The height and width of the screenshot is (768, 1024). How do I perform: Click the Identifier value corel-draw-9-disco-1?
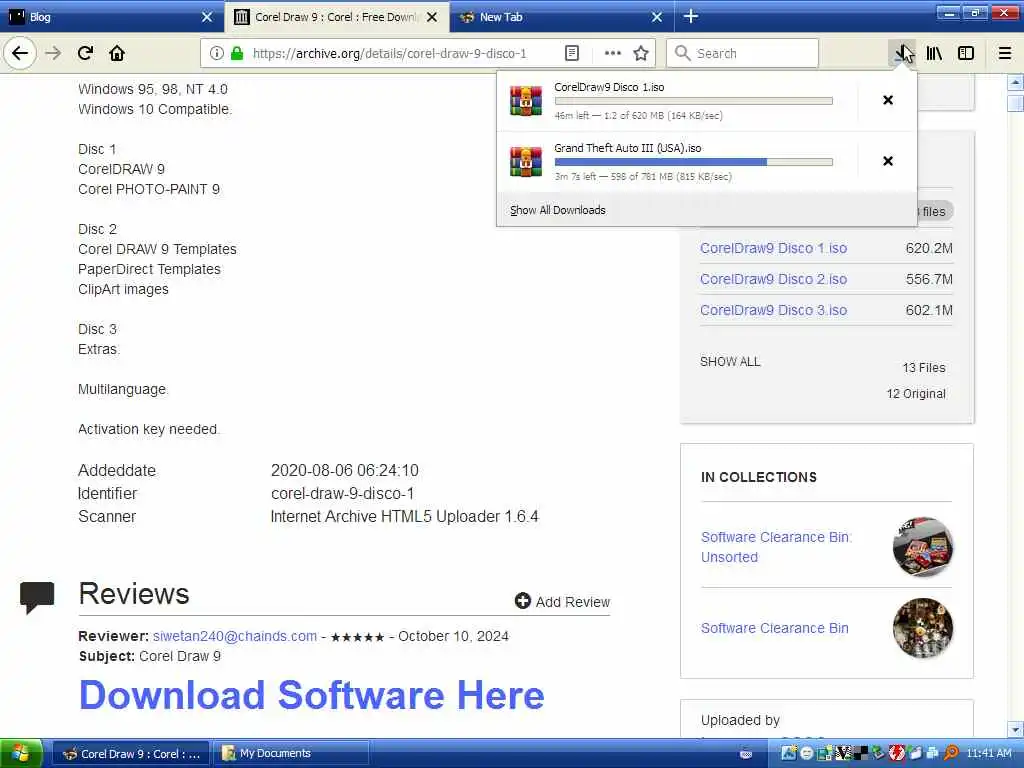click(x=342, y=494)
